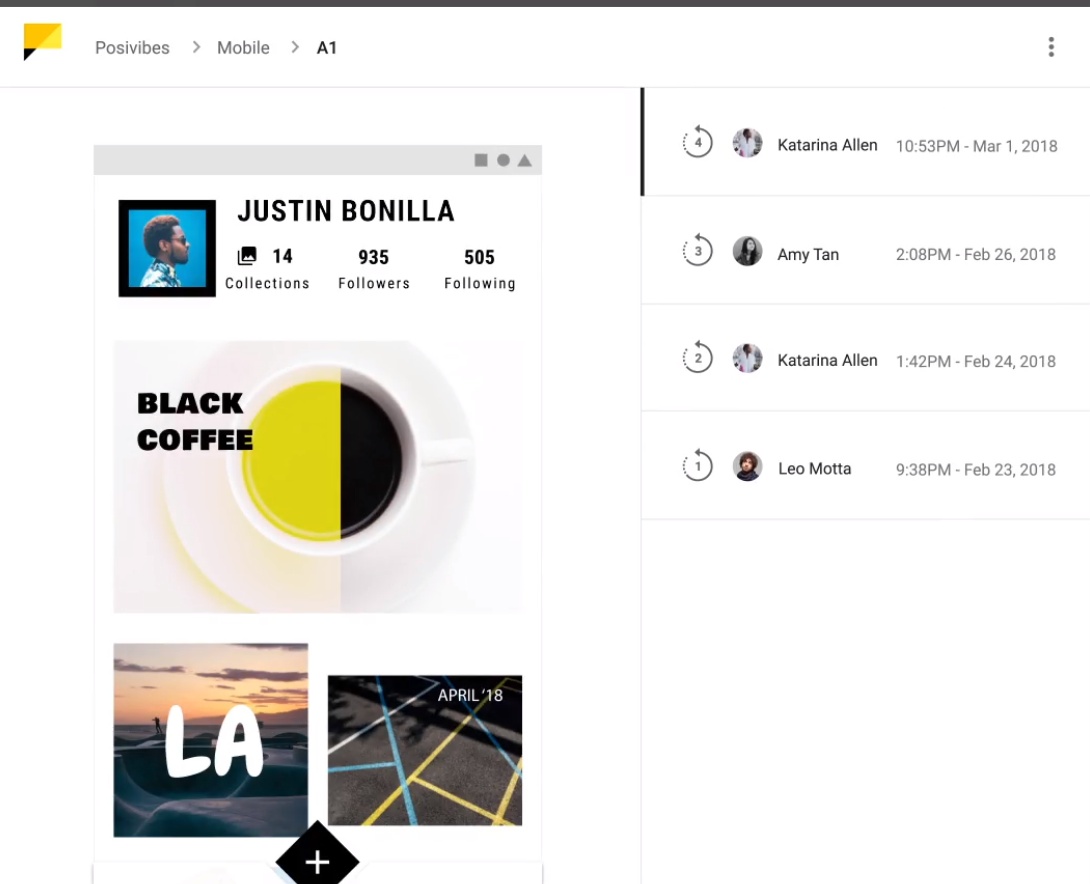
Task: Click Justin Bonilla's profile photo
Action: click(x=167, y=249)
